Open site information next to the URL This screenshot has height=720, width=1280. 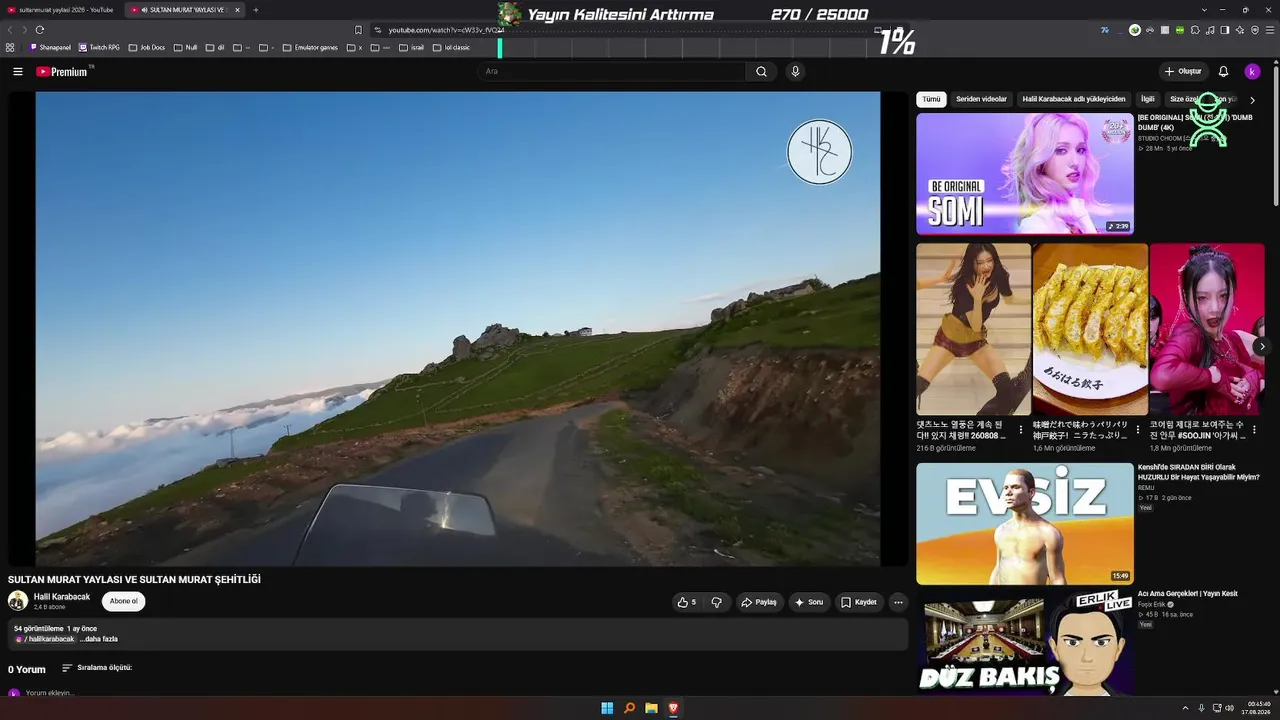[x=377, y=30]
